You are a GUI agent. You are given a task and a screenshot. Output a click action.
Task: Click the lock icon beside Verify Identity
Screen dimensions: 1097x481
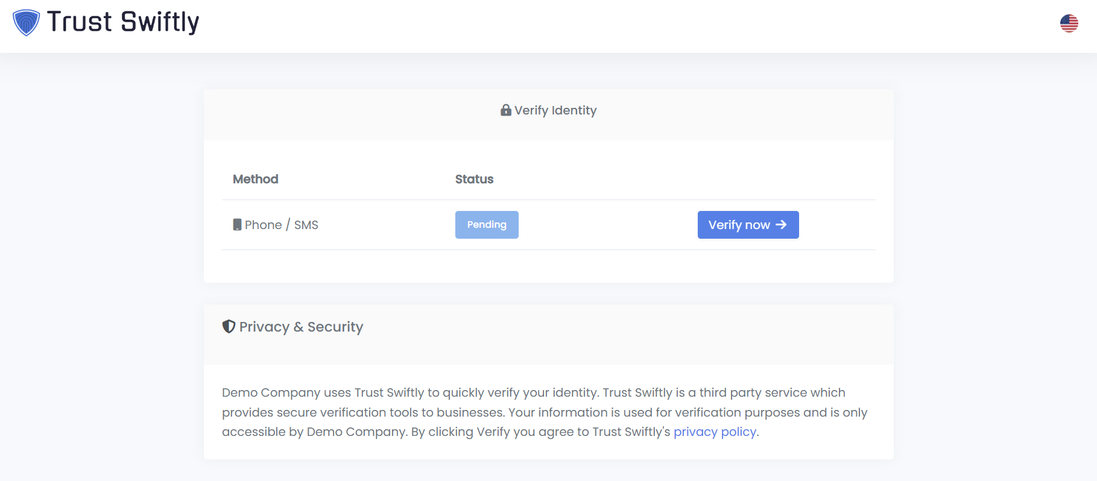(x=506, y=110)
